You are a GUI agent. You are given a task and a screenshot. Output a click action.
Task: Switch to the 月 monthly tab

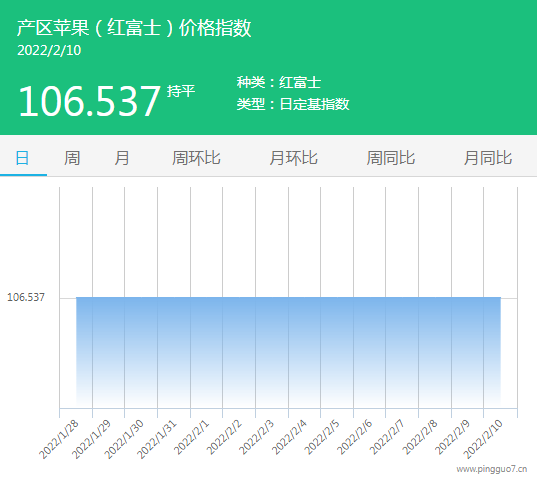point(122,158)
